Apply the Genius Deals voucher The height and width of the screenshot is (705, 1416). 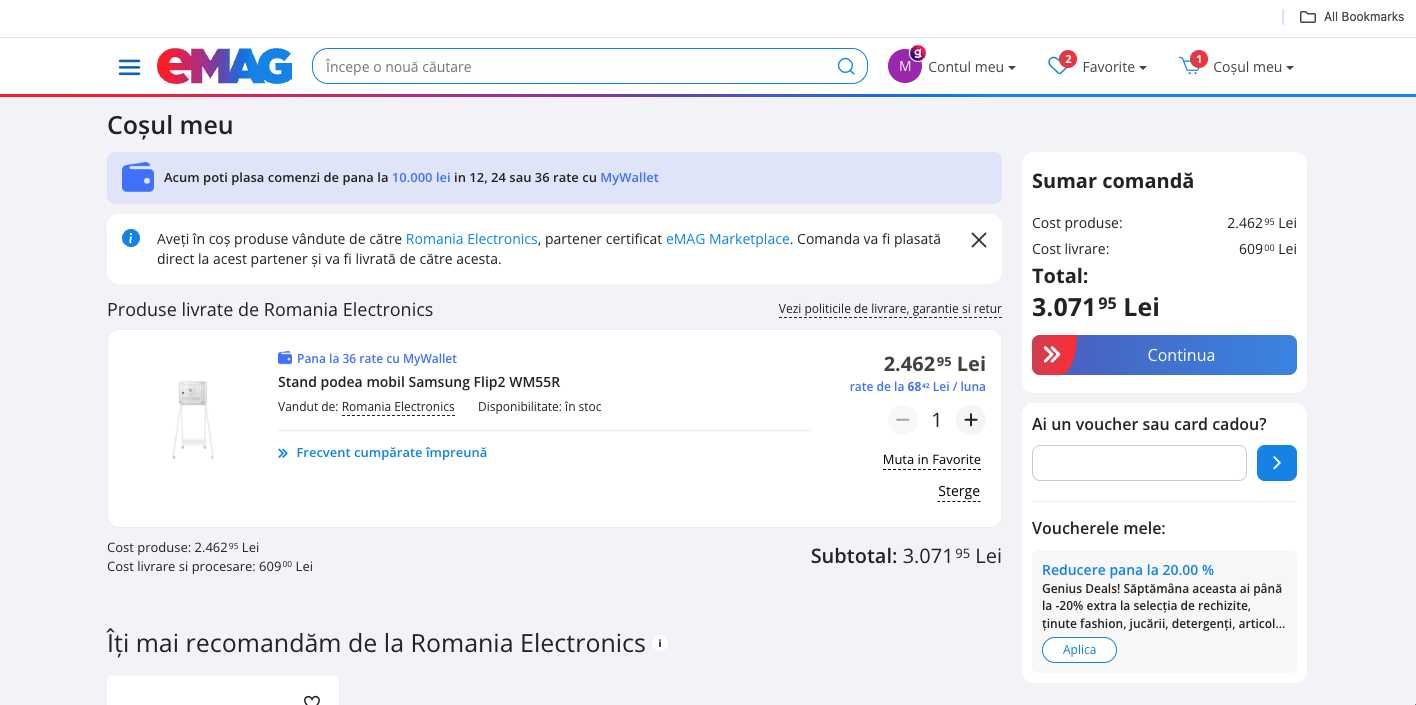click(1079, 650)
